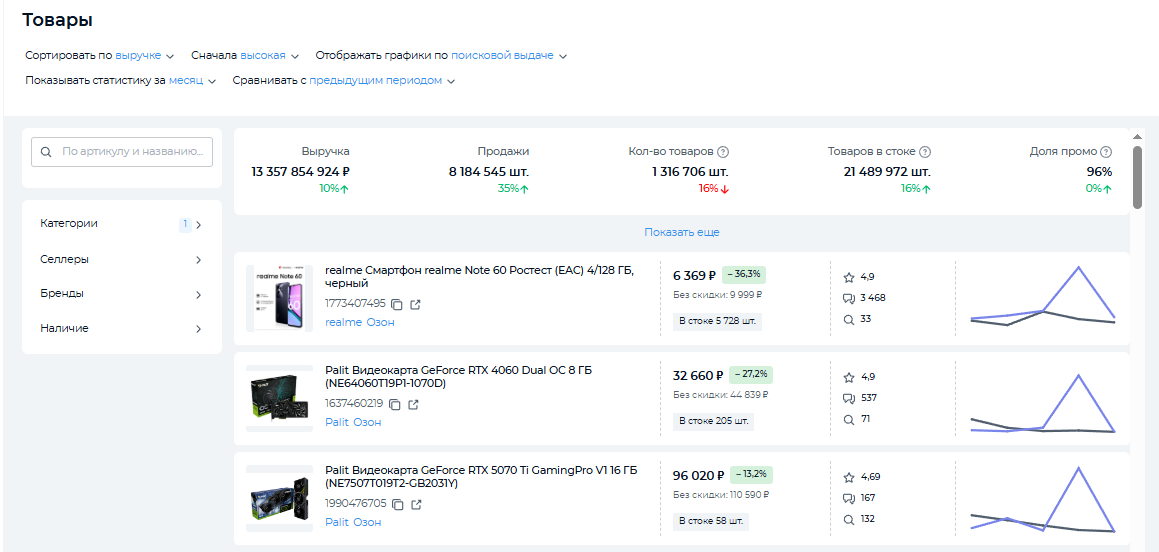Viewport: 1159px width, 552px height.
Task: Open realme Note 60 product in new tab
Action: (416, 304)
